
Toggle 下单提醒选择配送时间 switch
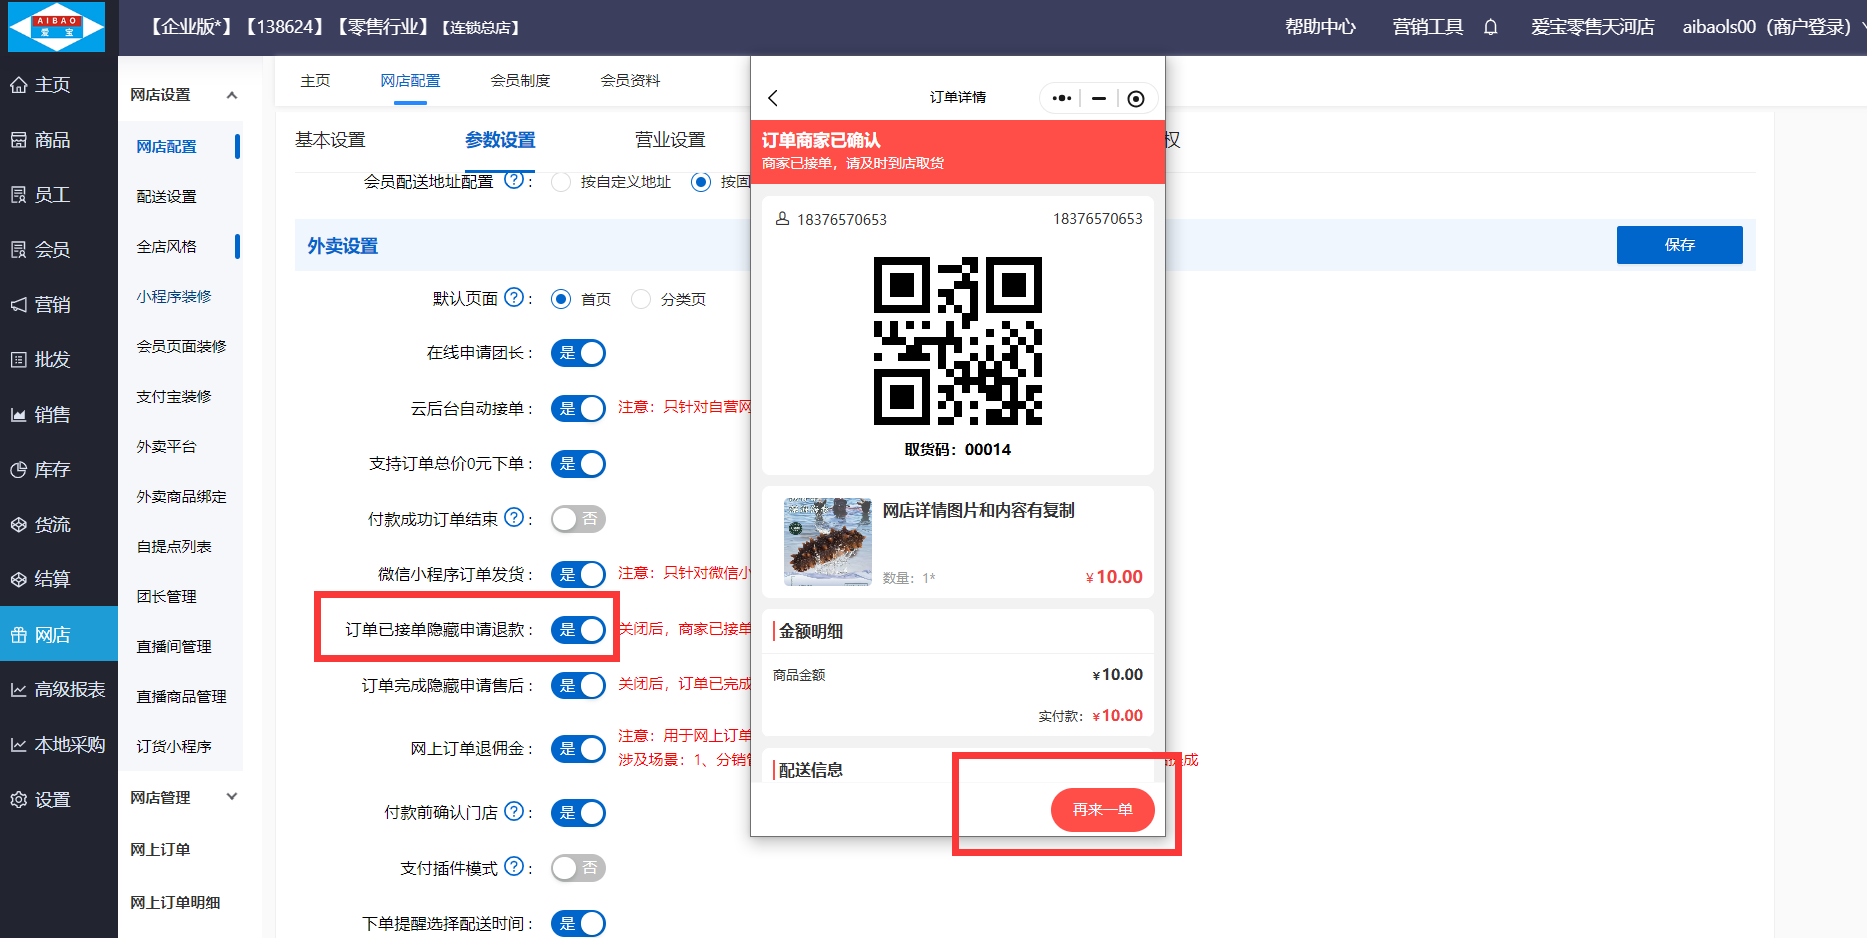[x=578, y=923]
